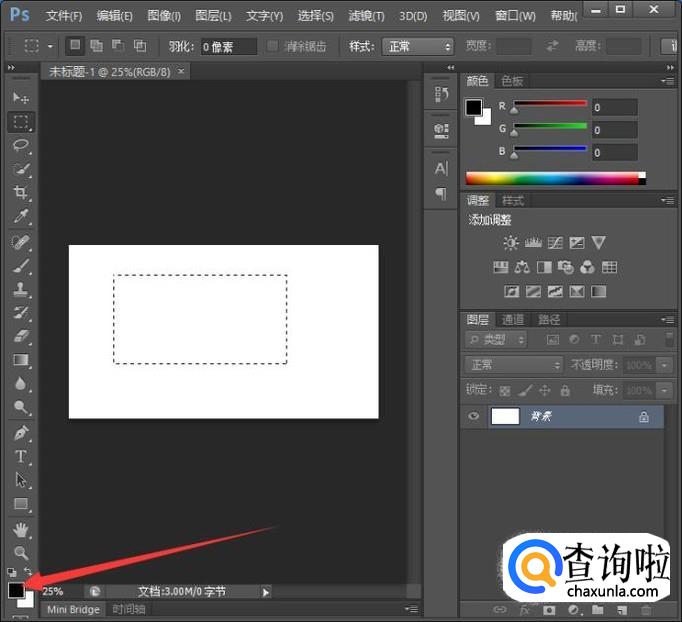Click the Add to selection mode button
This screenshot has width=682, height=622.
pos(96,46)
